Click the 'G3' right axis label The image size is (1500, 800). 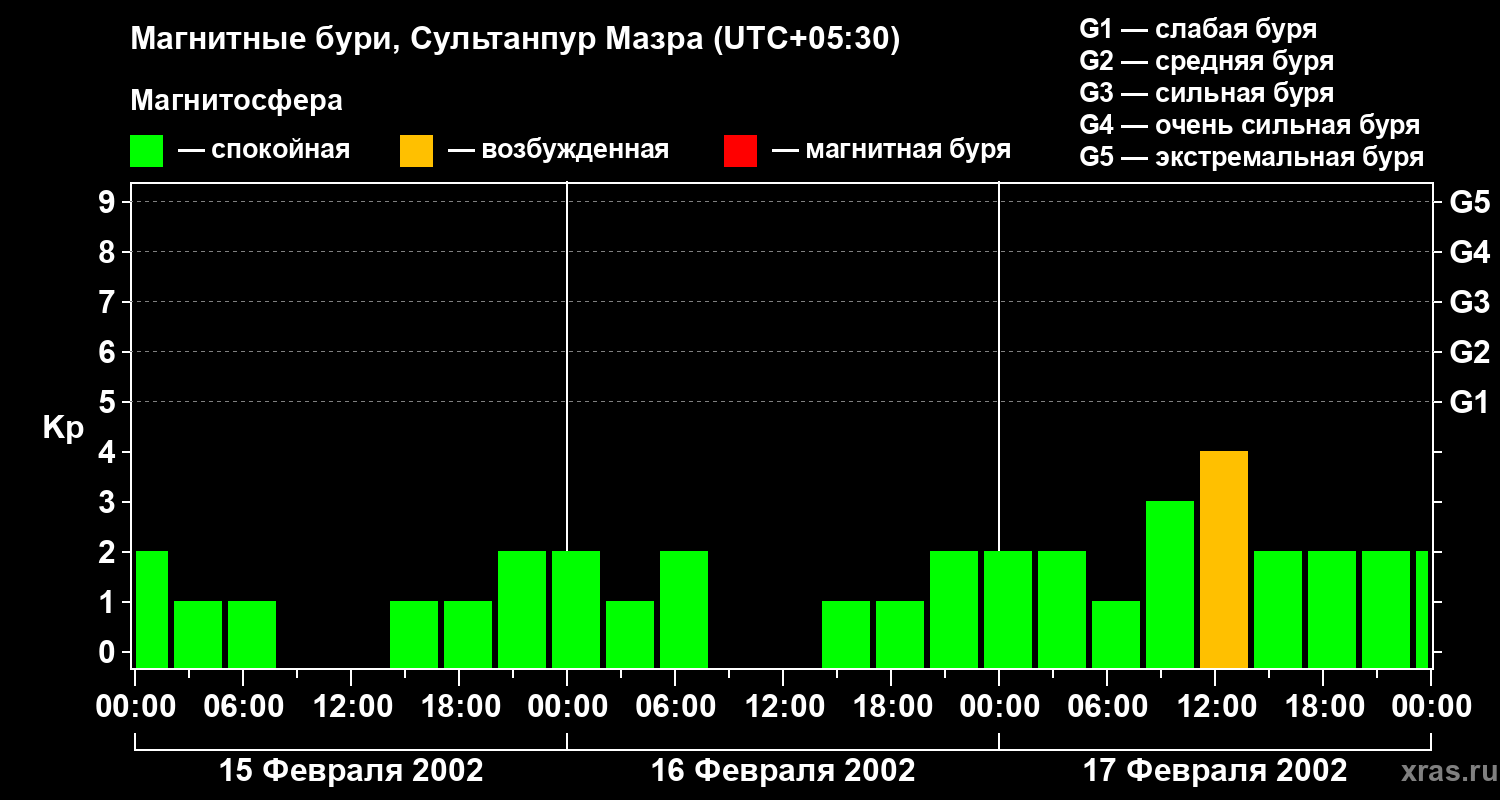click(x=1470, y=303)
